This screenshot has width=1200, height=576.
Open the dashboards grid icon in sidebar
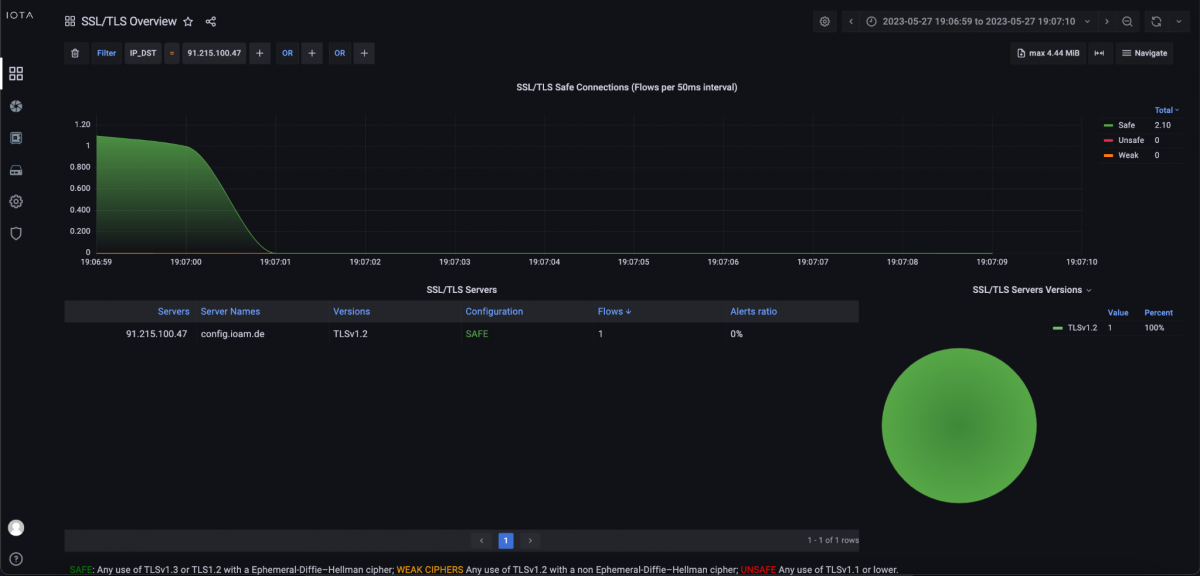point(16,73)
